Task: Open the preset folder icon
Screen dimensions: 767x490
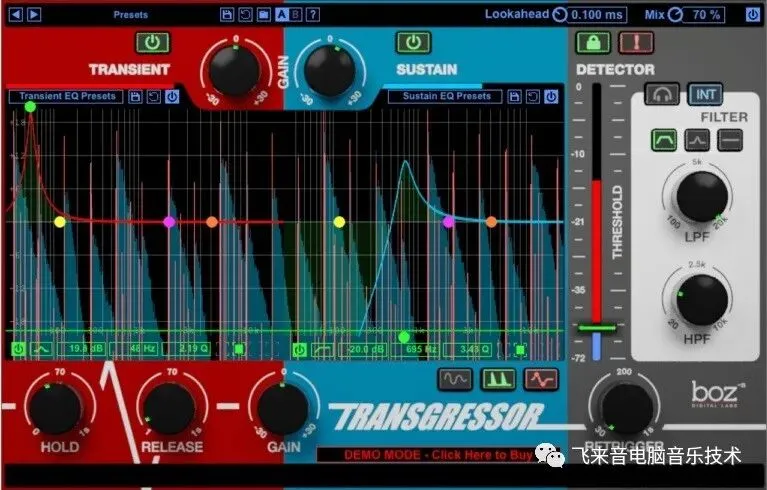Action: (264, 15)
